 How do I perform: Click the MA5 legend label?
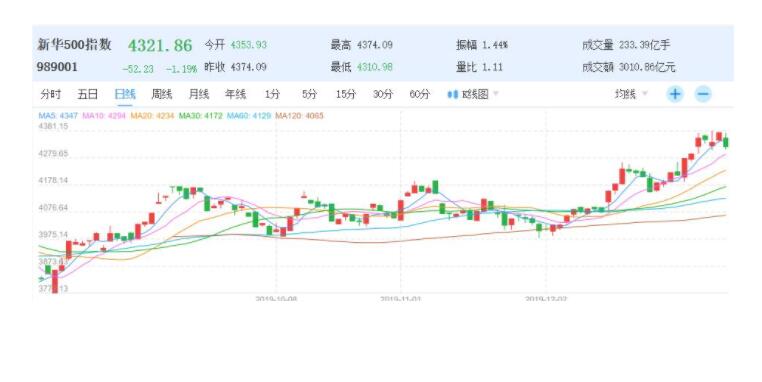pyautogui.click(x=58, y=116)
